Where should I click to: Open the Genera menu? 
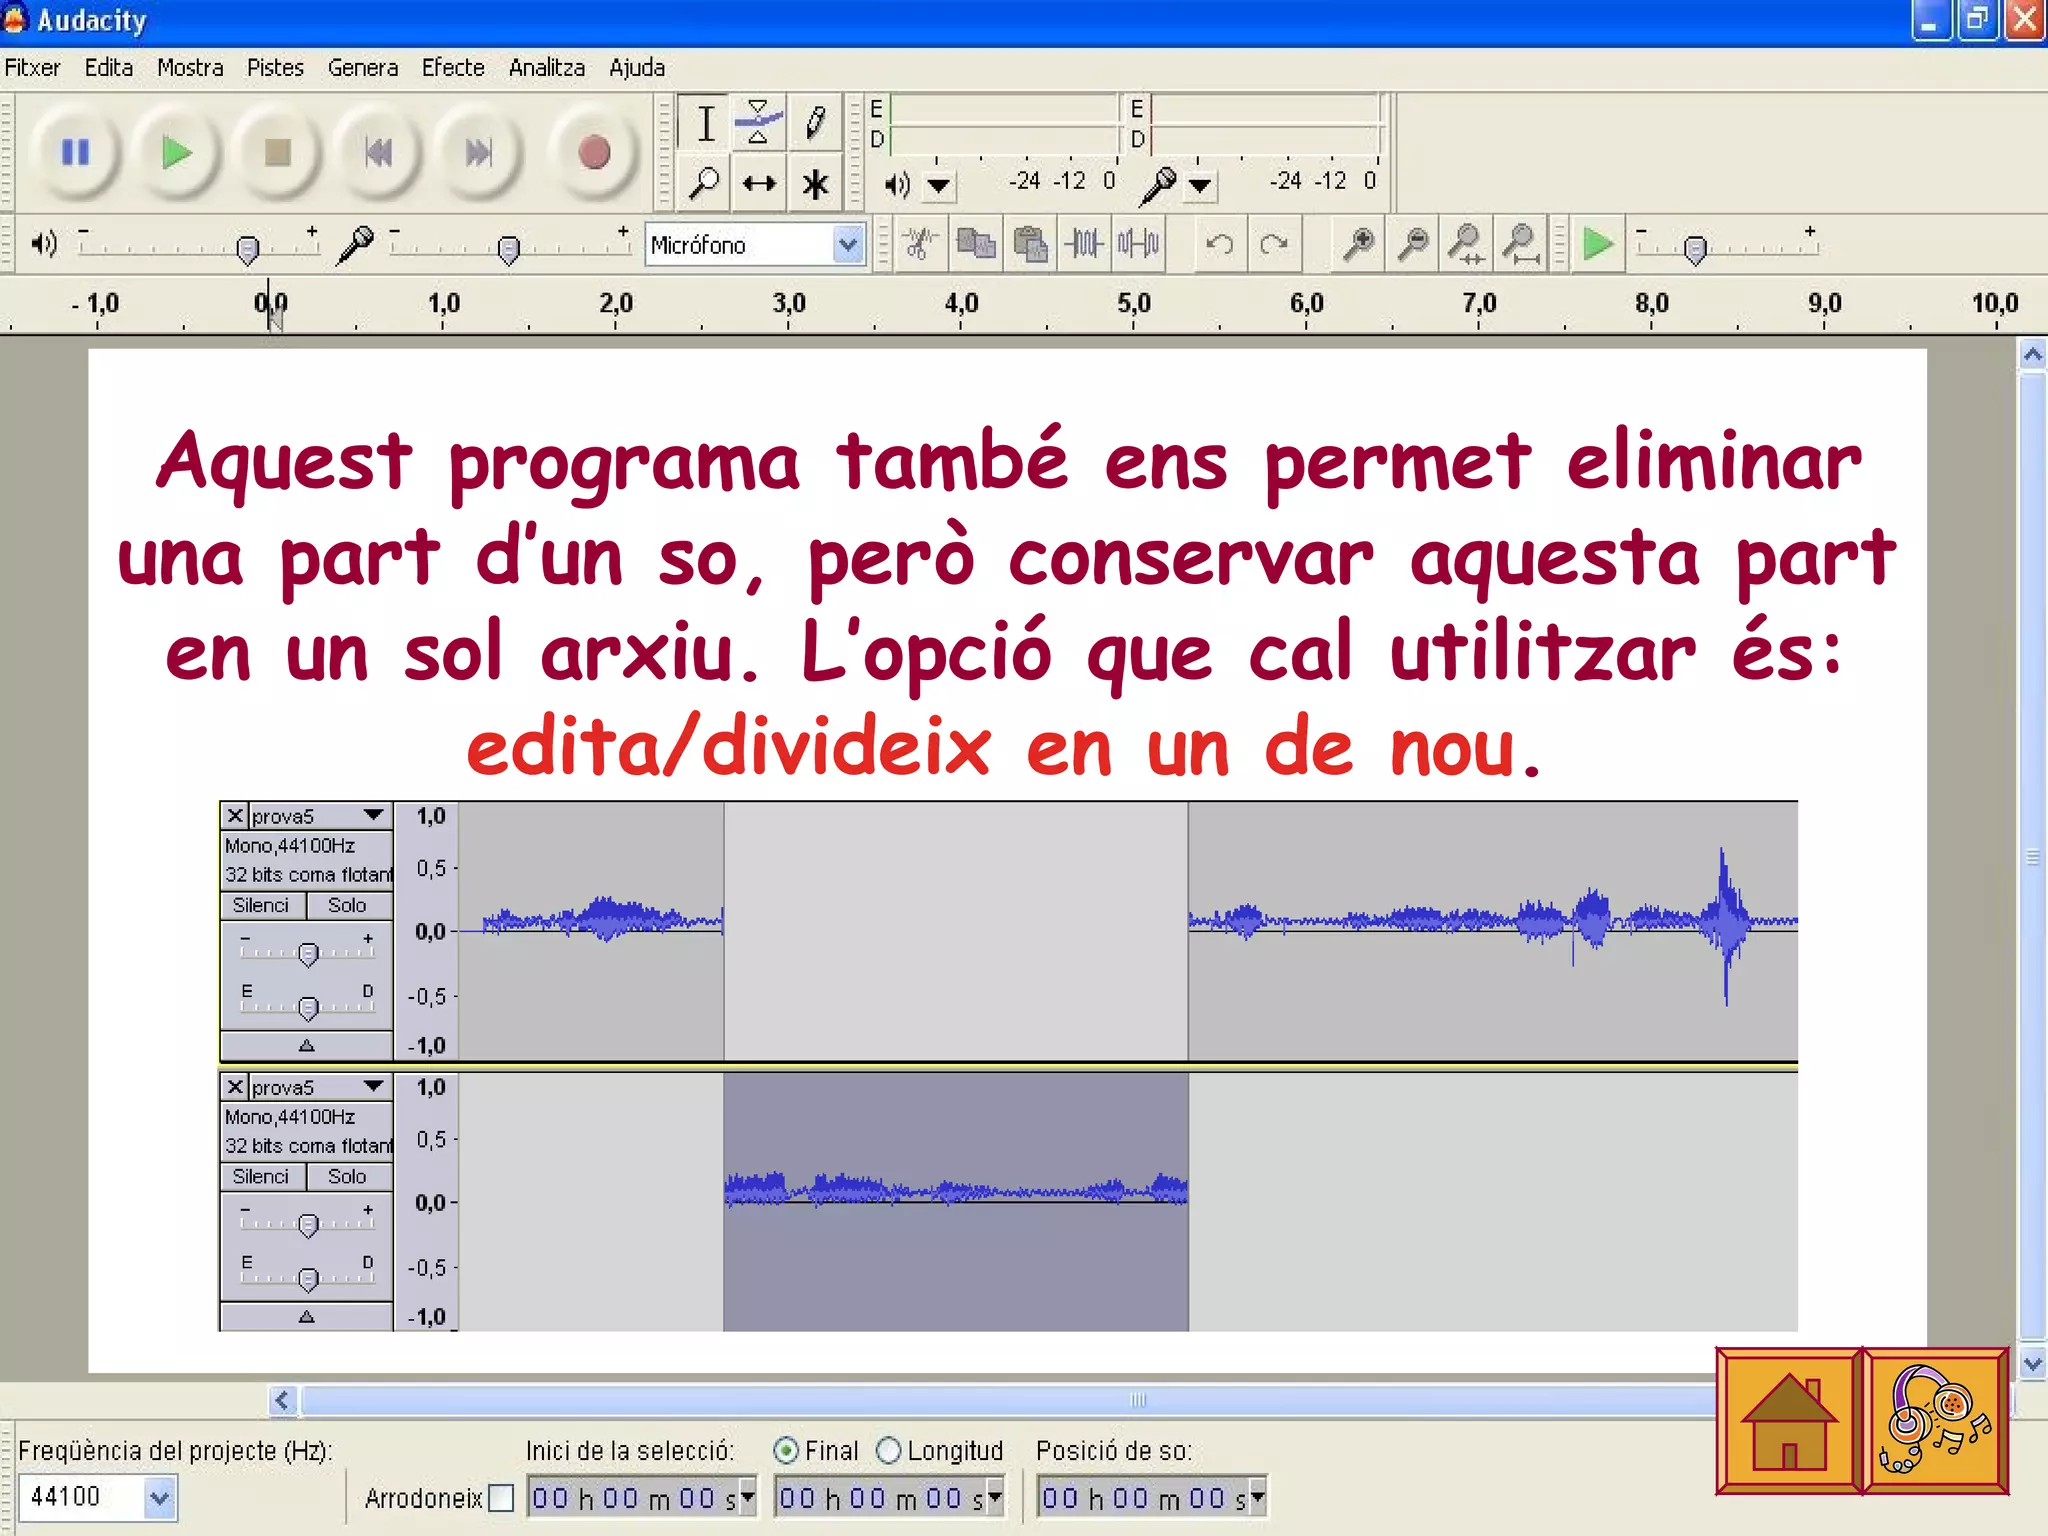coord(363,68)
